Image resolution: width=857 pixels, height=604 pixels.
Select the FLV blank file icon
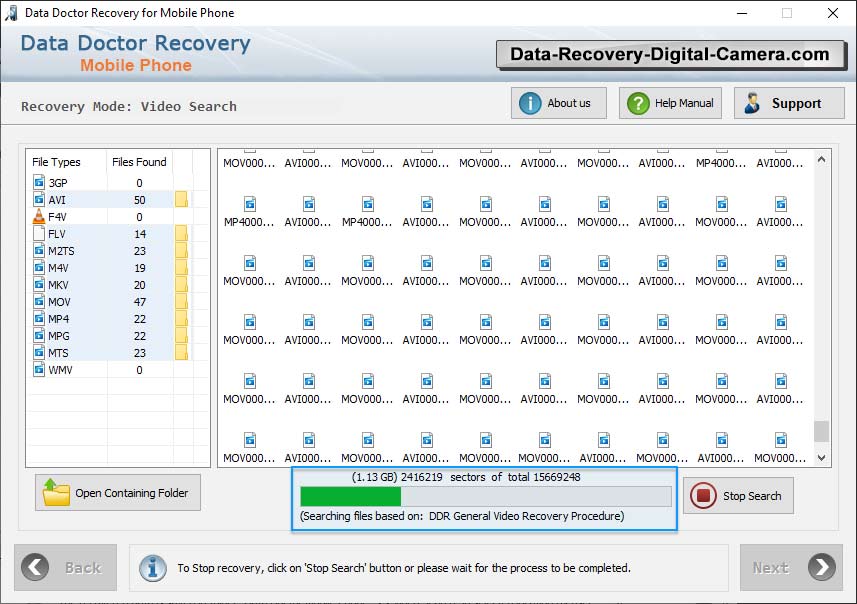click(39, 233)
